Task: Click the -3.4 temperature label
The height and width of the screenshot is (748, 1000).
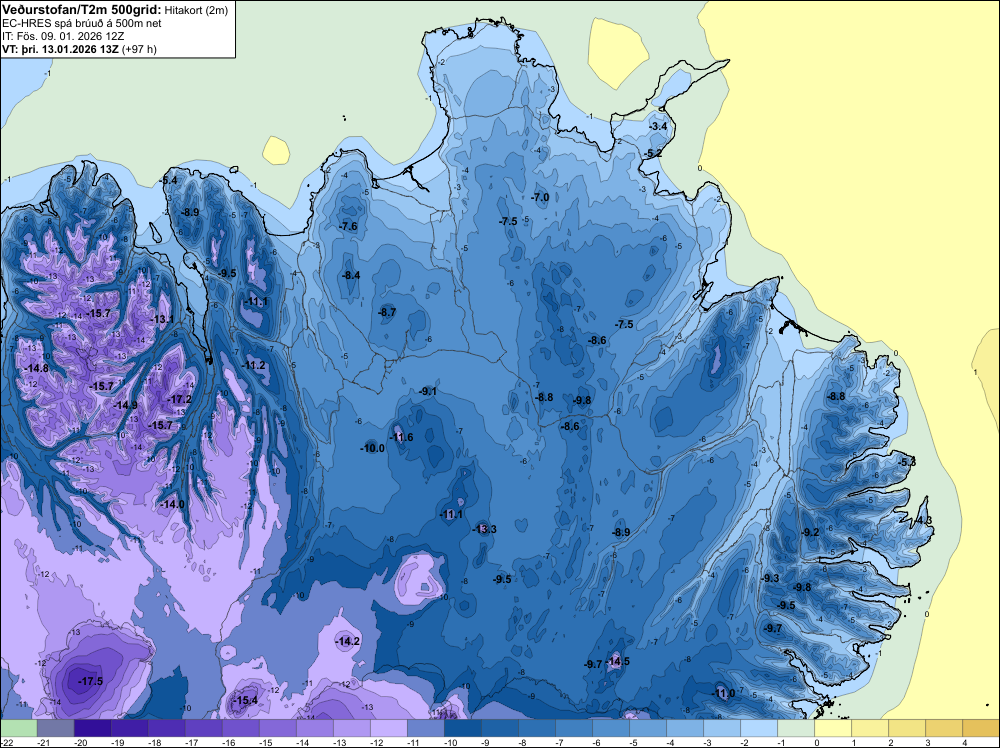Action: coord(658,126)
